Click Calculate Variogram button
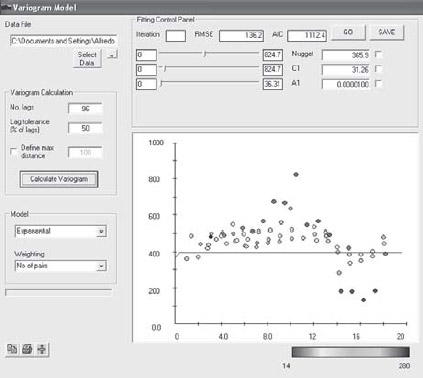Image resolution: width=423 pixels, height=378 pixels. [x=59, y=179]
